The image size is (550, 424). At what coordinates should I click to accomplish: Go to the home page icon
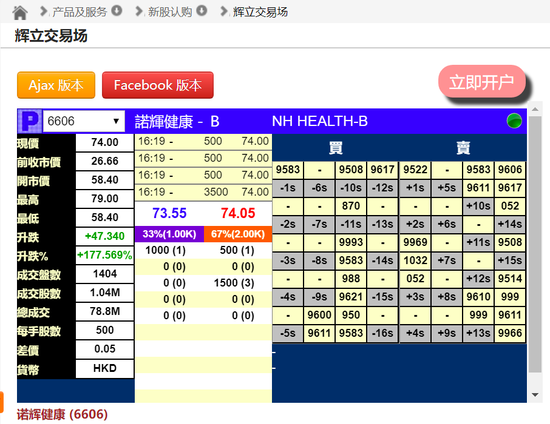coord(20,13)
